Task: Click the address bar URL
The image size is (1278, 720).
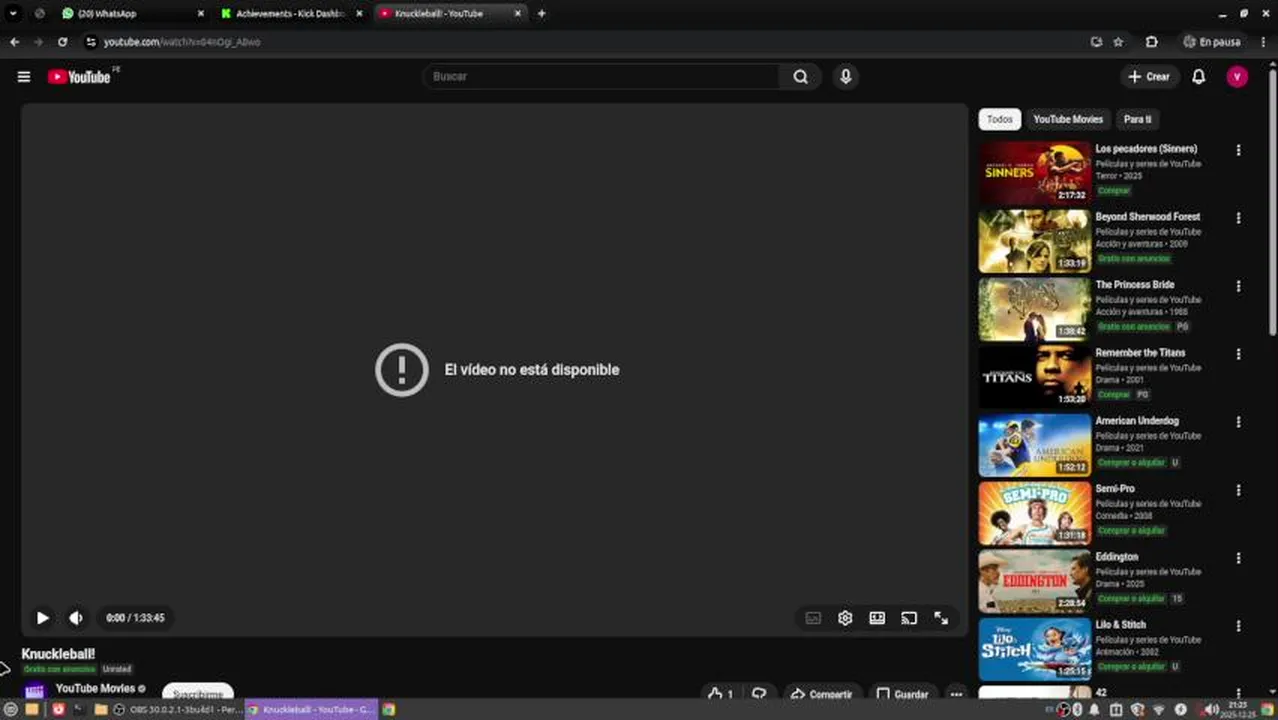Action: 182,42
